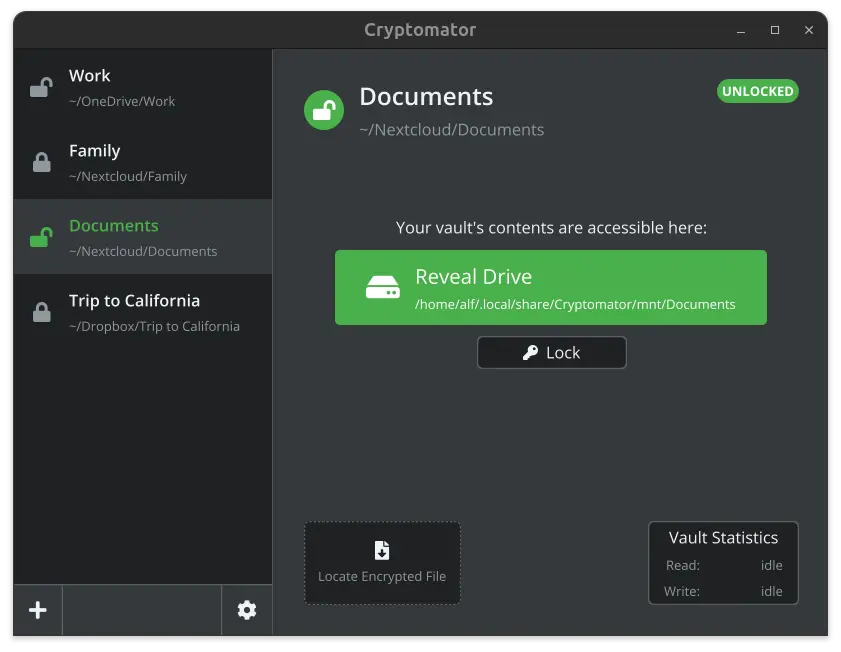
Task: Click the key icon on the Lock button
Action: click(x=530, y=352)
